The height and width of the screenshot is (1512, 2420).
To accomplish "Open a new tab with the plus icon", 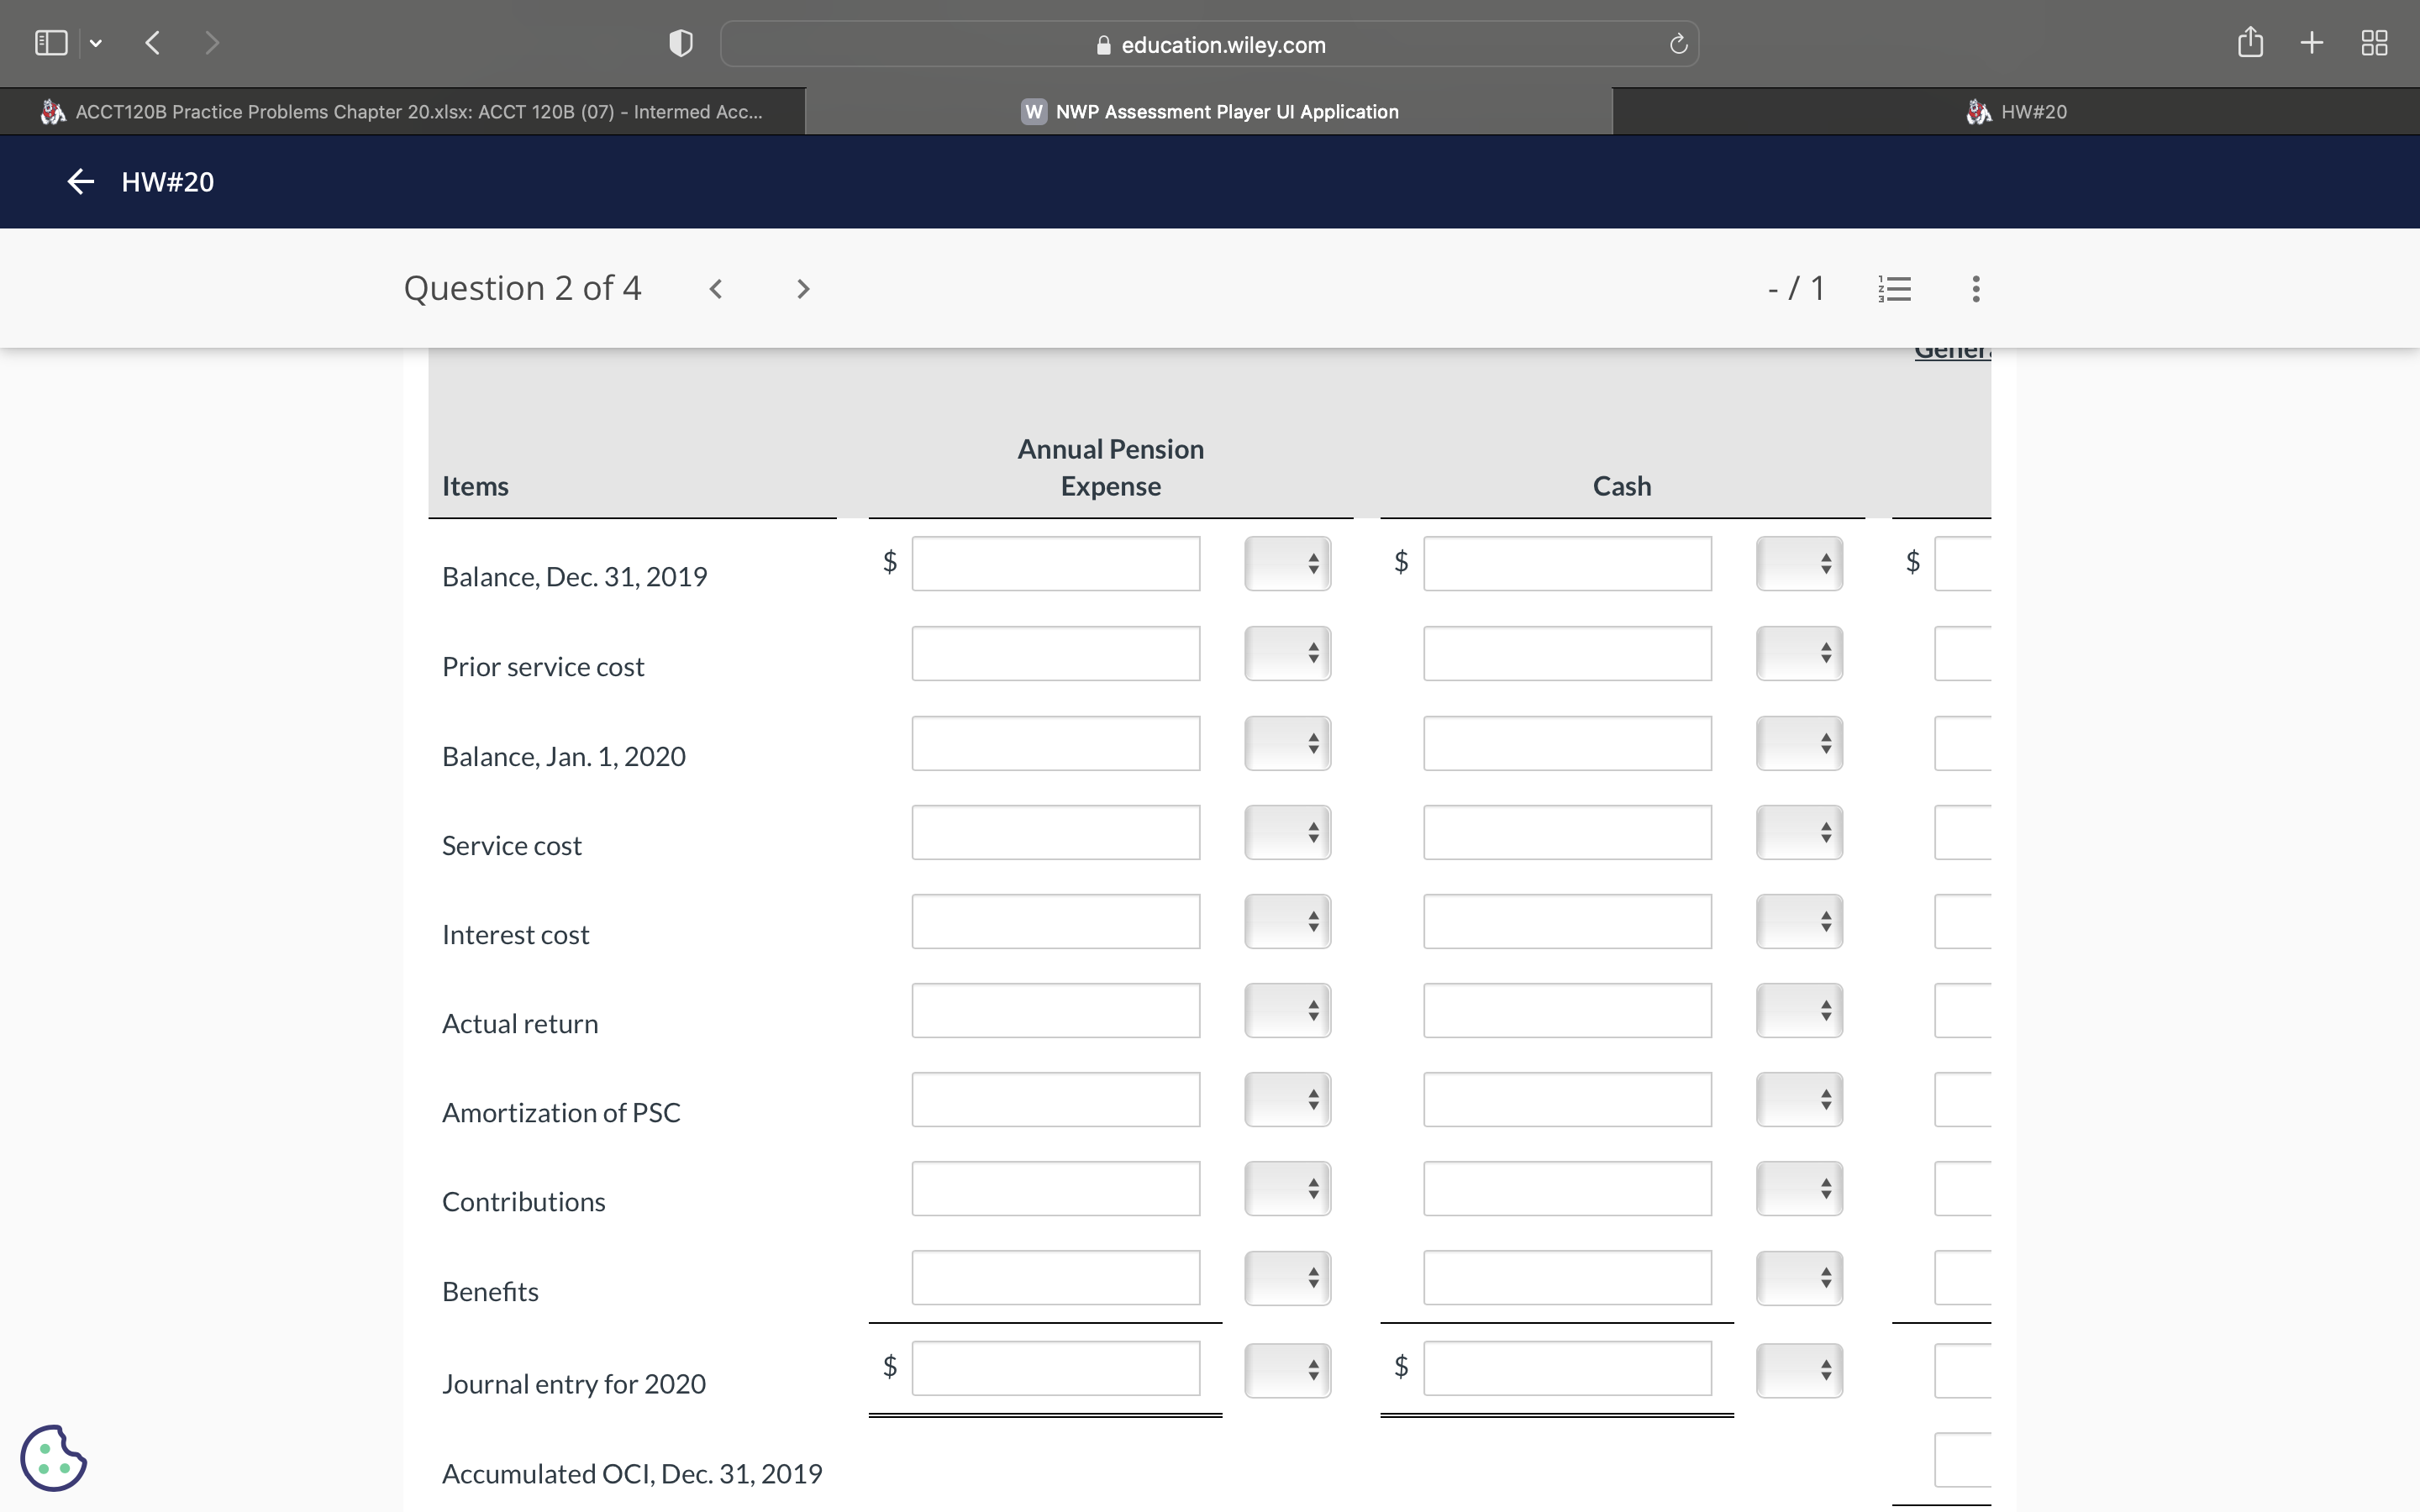I will 2311,42.
